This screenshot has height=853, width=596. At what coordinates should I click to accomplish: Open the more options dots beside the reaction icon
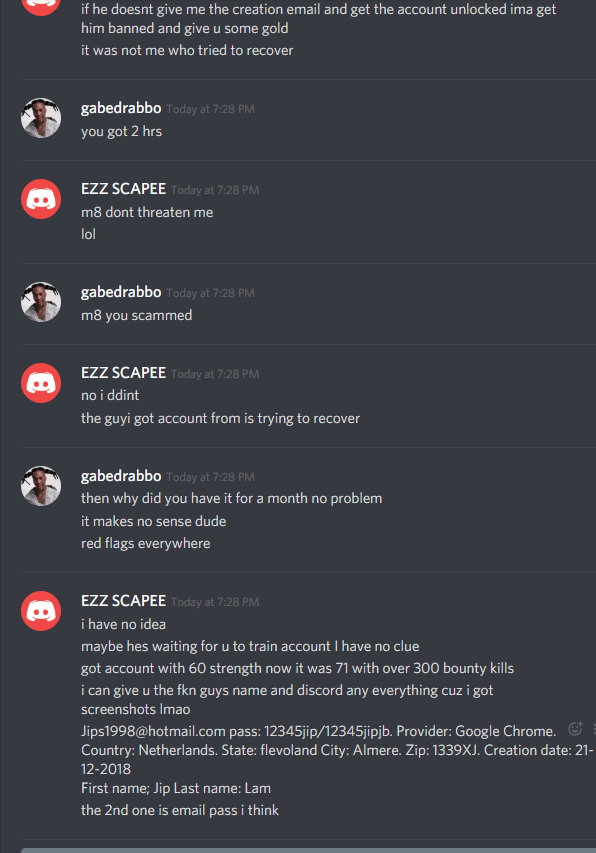[594, 728]
